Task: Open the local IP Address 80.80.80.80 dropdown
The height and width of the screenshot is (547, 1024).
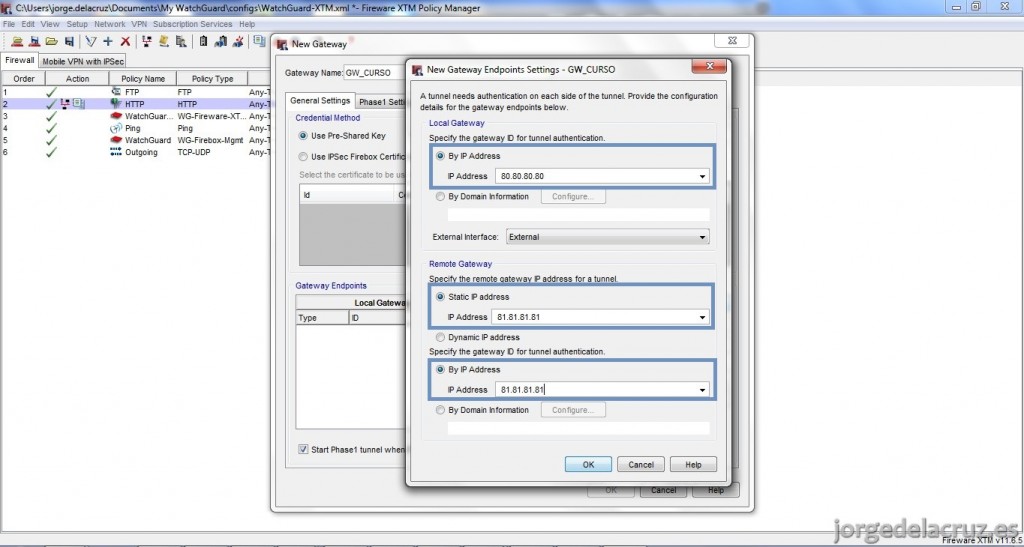Action: (x=703, y=176)
